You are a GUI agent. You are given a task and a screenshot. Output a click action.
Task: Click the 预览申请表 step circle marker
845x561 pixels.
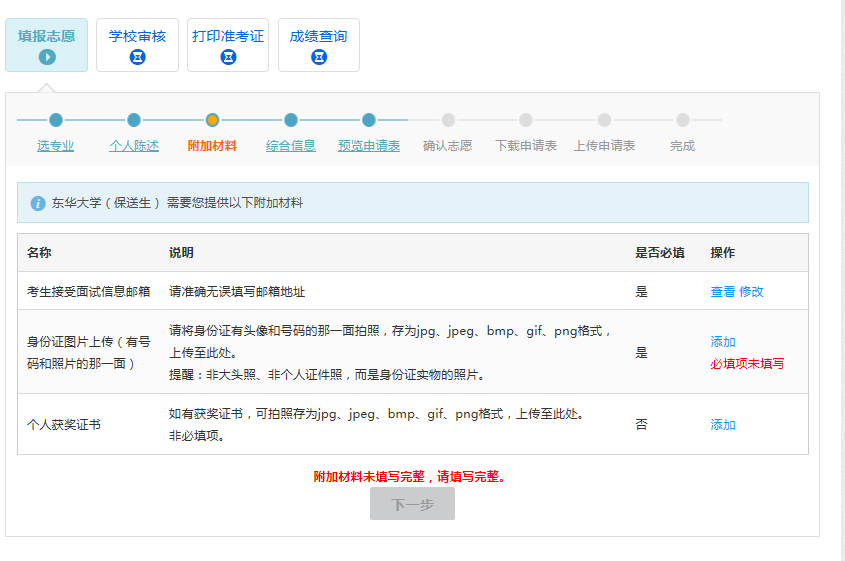tap(369, 120)
